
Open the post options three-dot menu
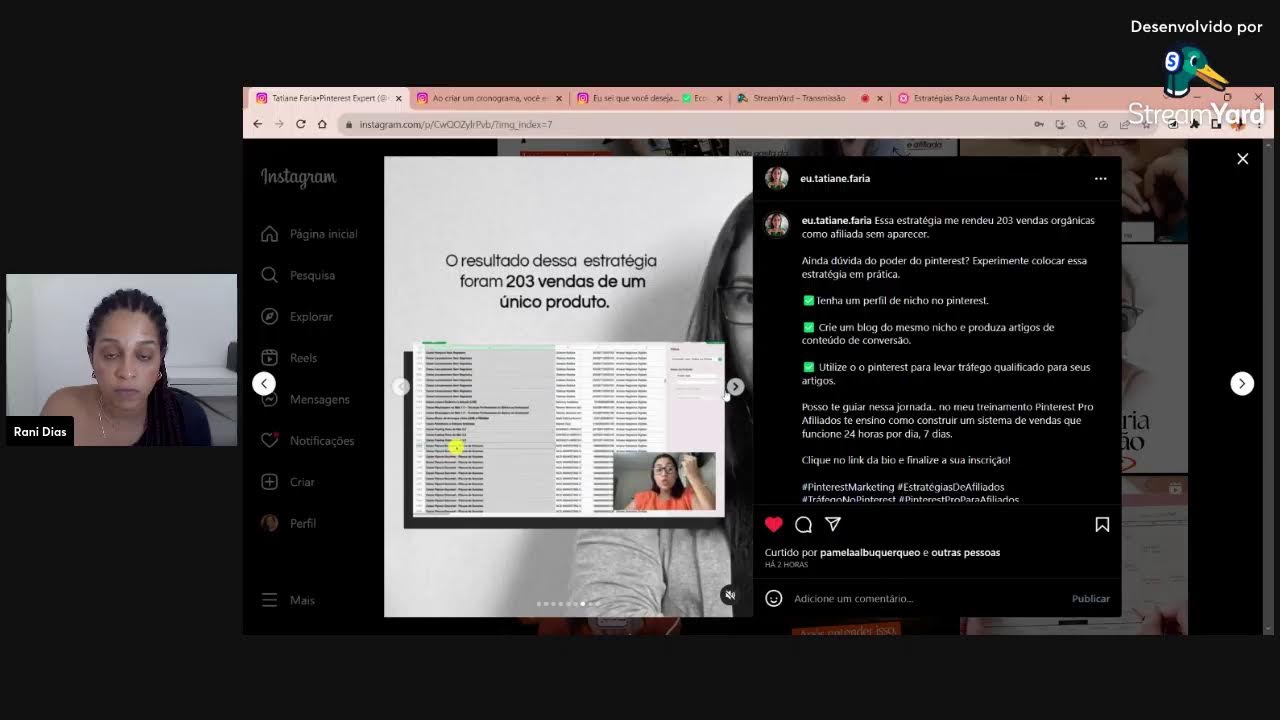tap(1101, 178)
